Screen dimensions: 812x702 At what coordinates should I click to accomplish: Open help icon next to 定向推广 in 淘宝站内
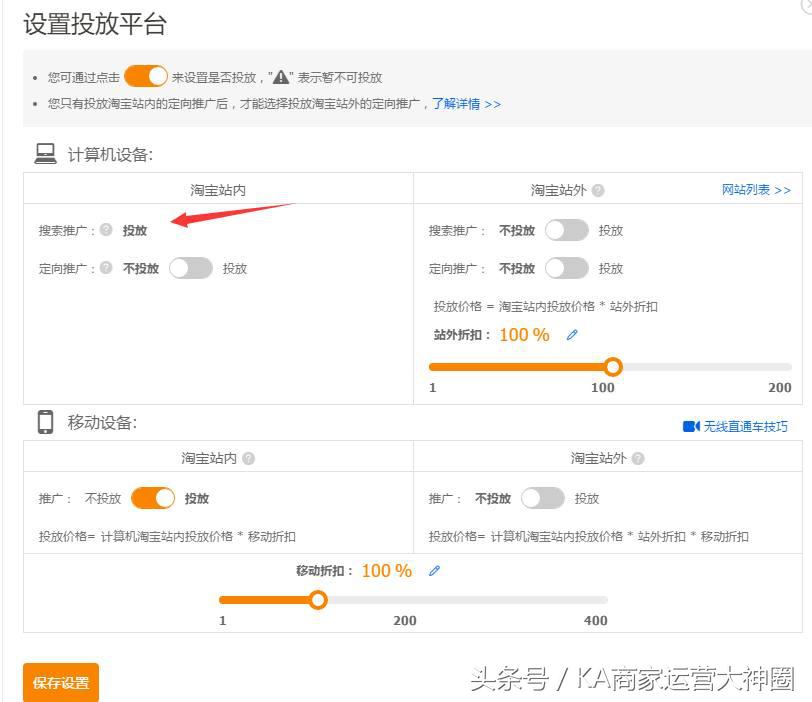tap(104, 268)
